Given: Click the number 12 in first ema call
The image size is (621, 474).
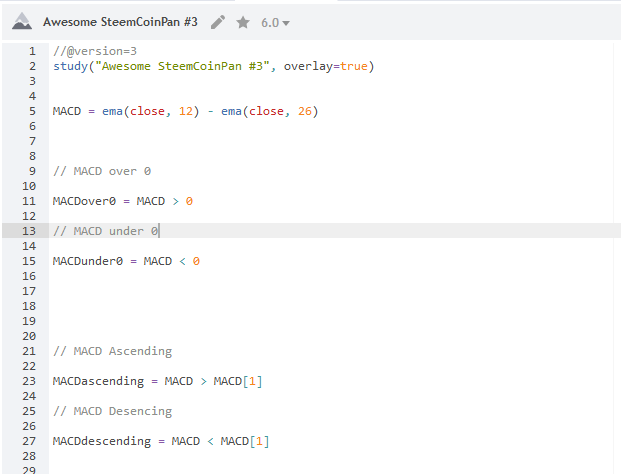Looking at the screenshot, I should click(x=186, y=111).
